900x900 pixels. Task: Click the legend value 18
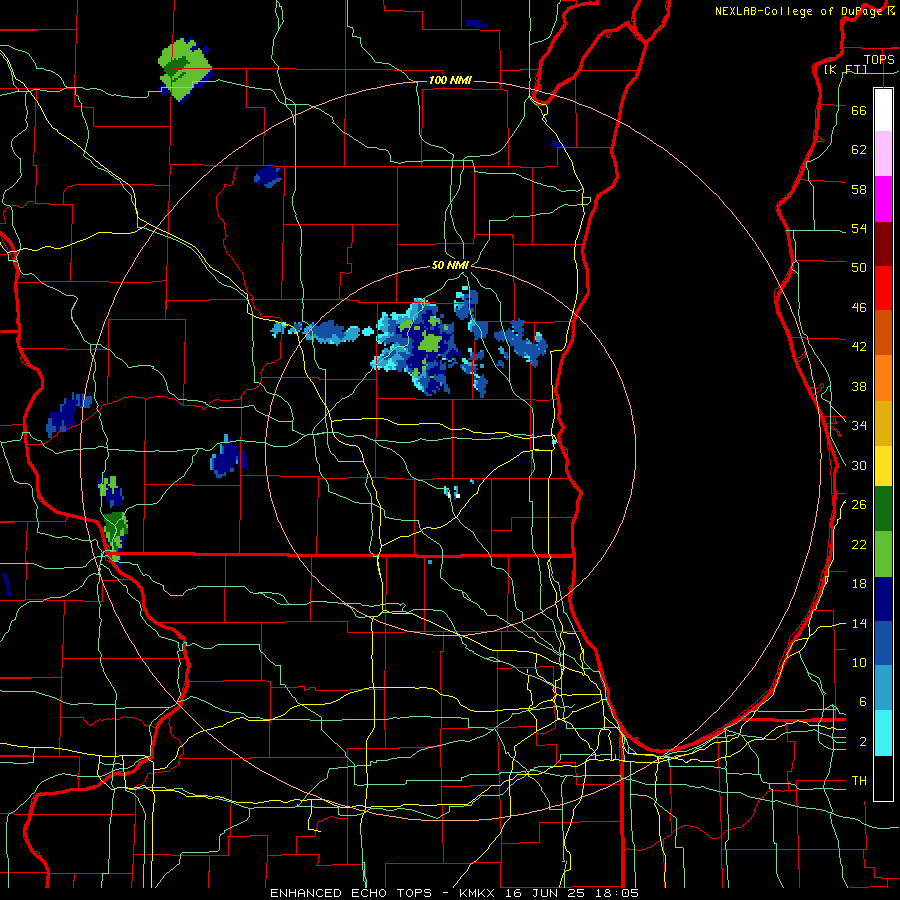pos(859,584)
